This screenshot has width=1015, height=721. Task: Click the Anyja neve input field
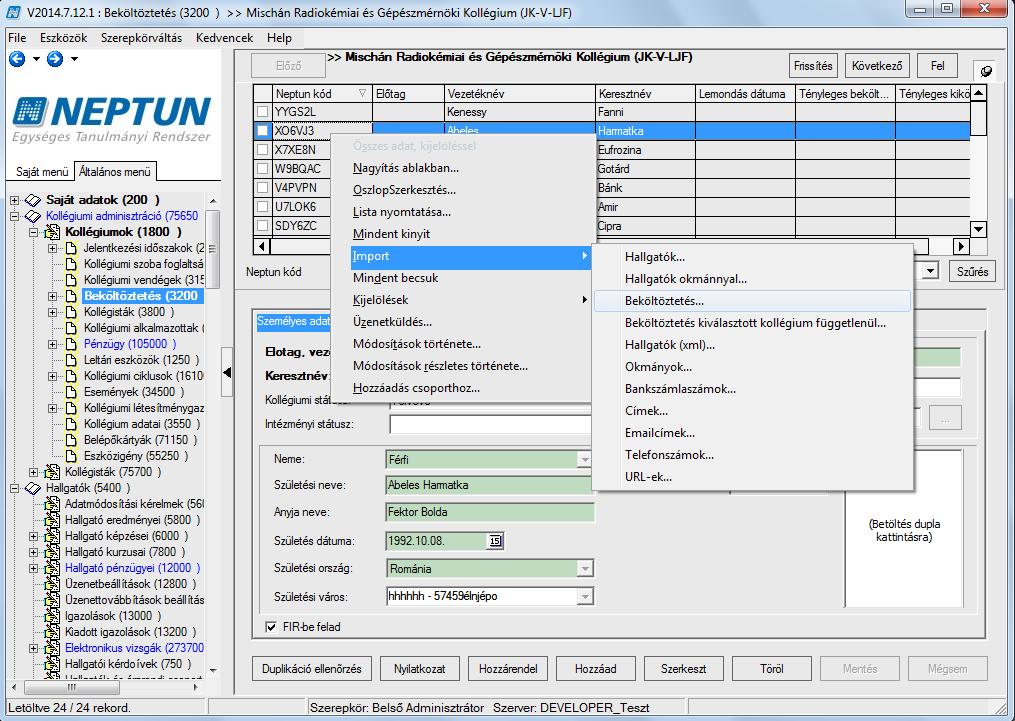[489, 512]
